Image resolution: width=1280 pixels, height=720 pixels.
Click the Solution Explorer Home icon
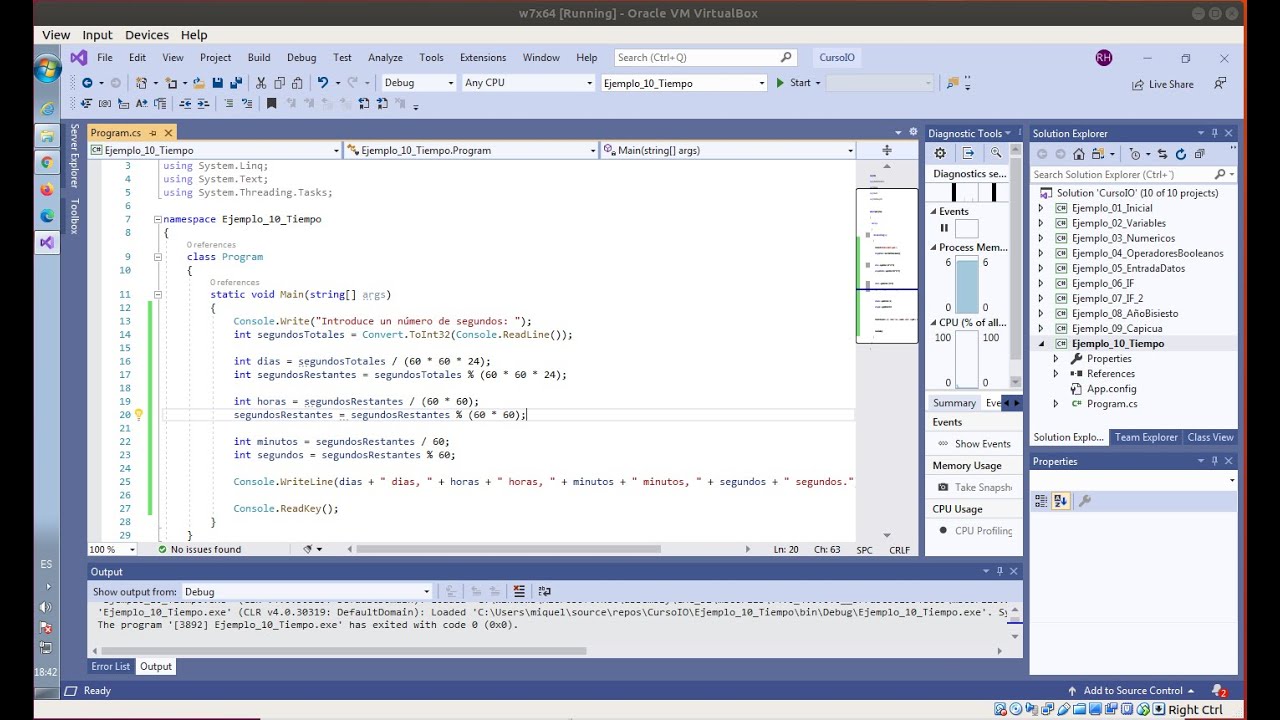tap(1078, 154)
